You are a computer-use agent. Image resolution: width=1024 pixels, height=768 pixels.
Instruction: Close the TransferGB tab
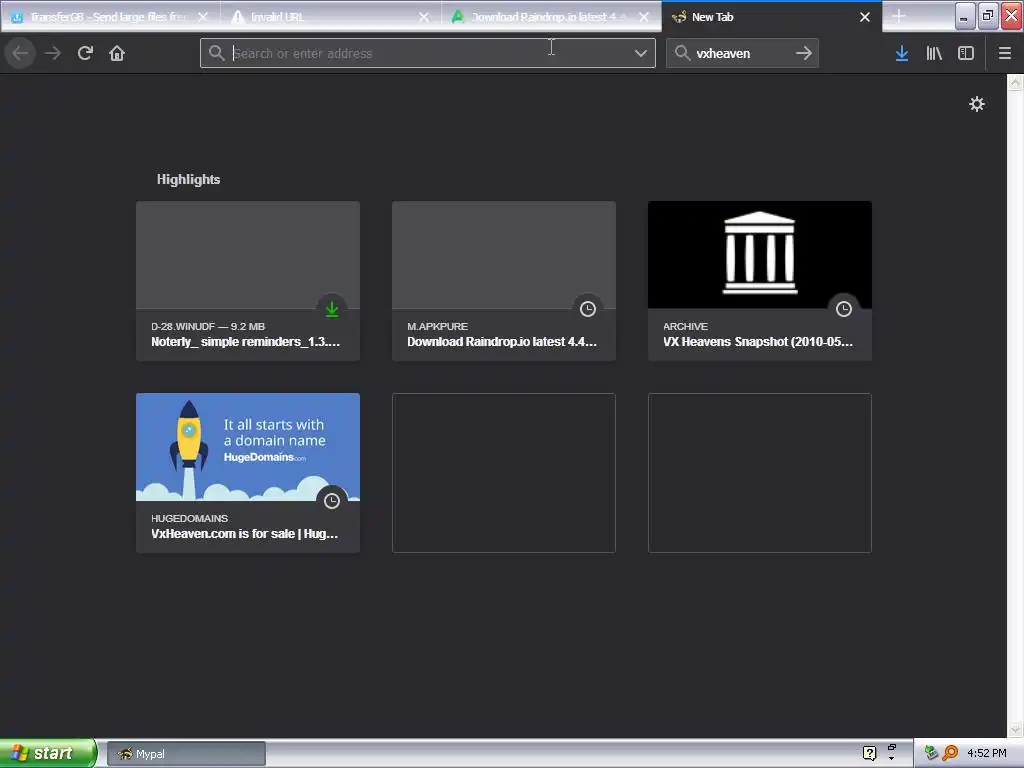click(x=203, y=17)
